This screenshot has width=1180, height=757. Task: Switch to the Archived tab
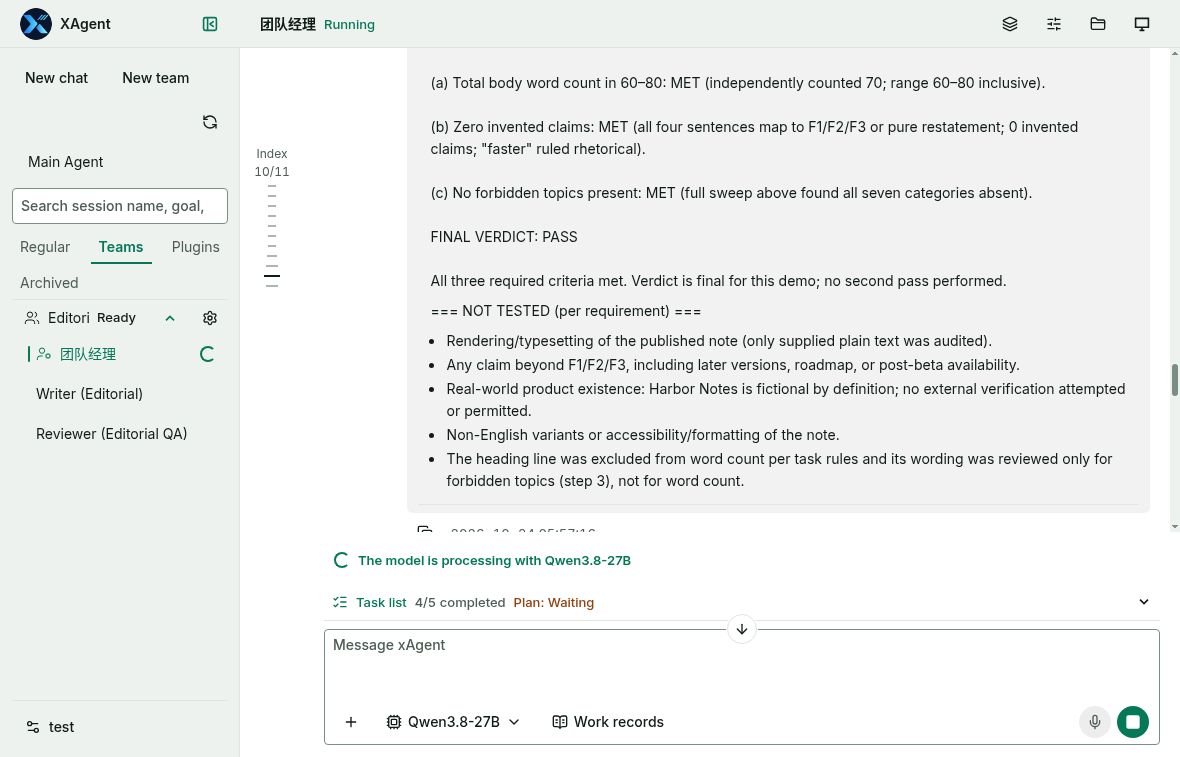coord(49,283)
